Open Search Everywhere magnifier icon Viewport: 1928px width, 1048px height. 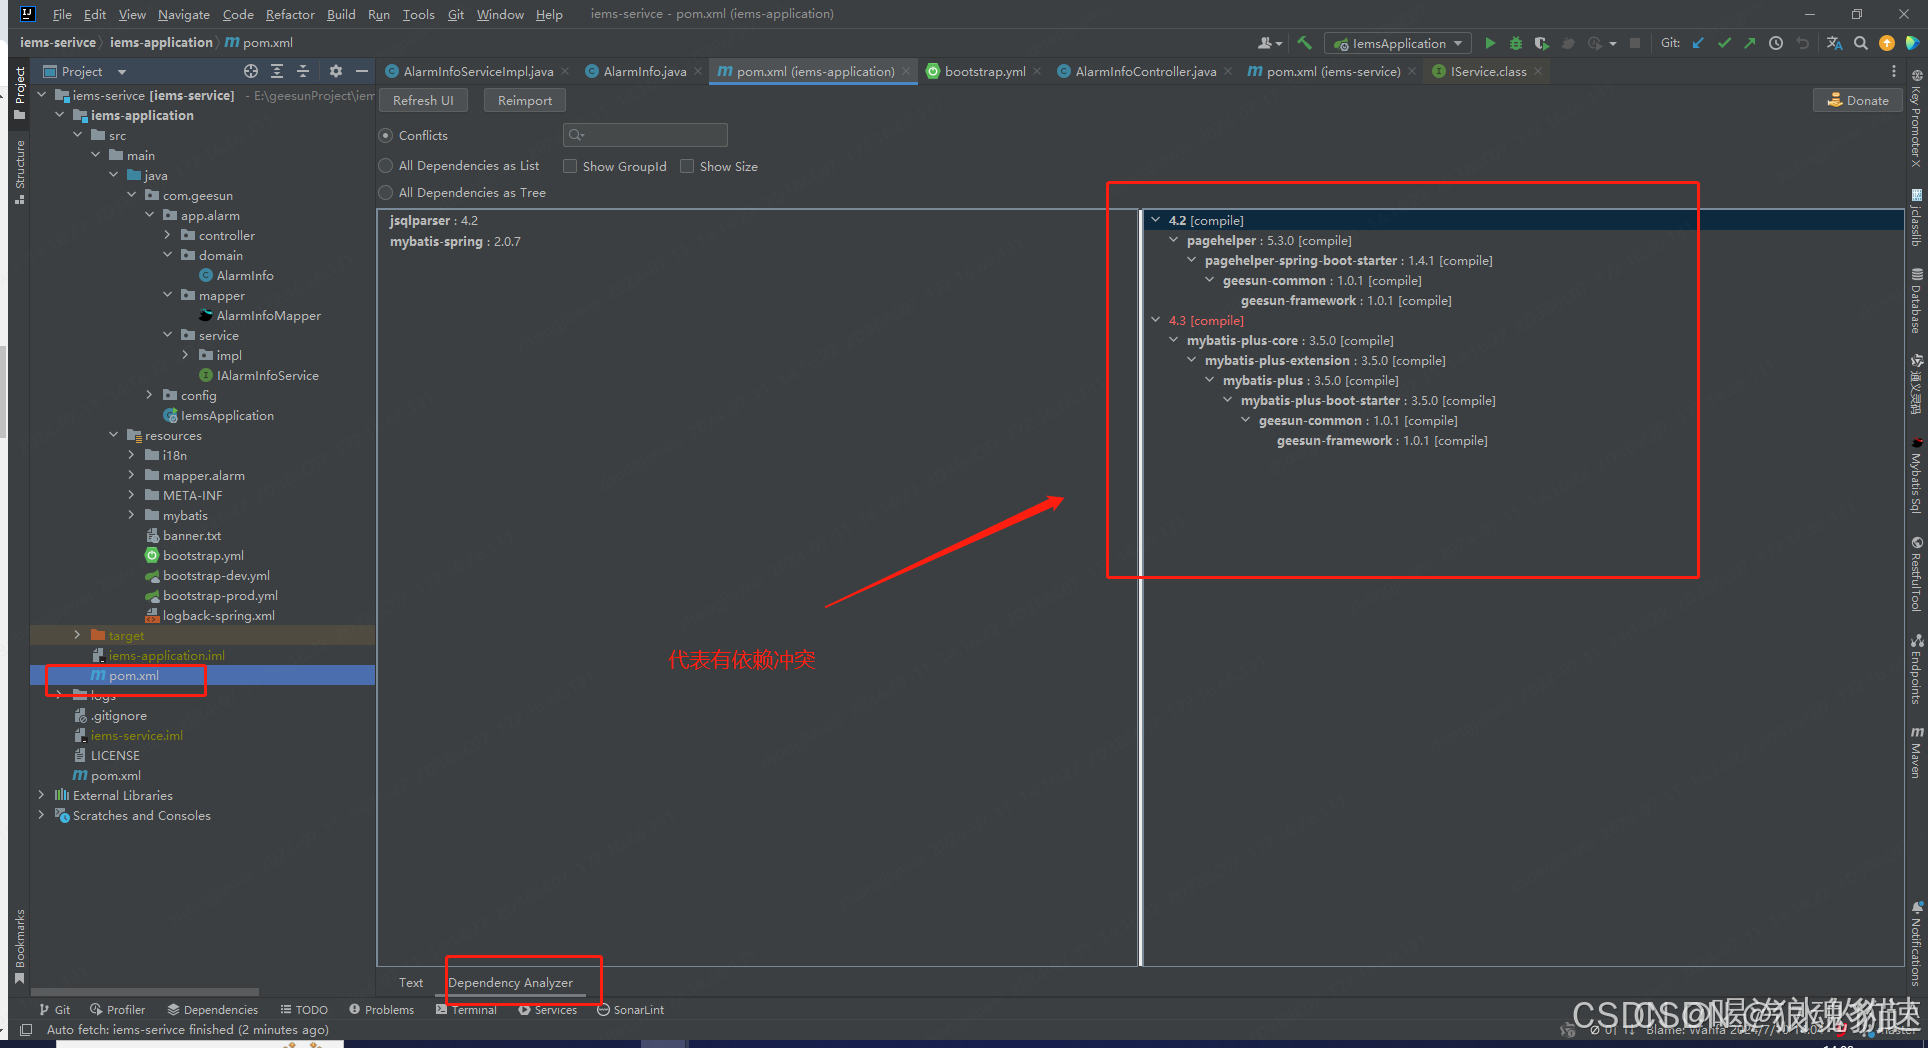1861,43
